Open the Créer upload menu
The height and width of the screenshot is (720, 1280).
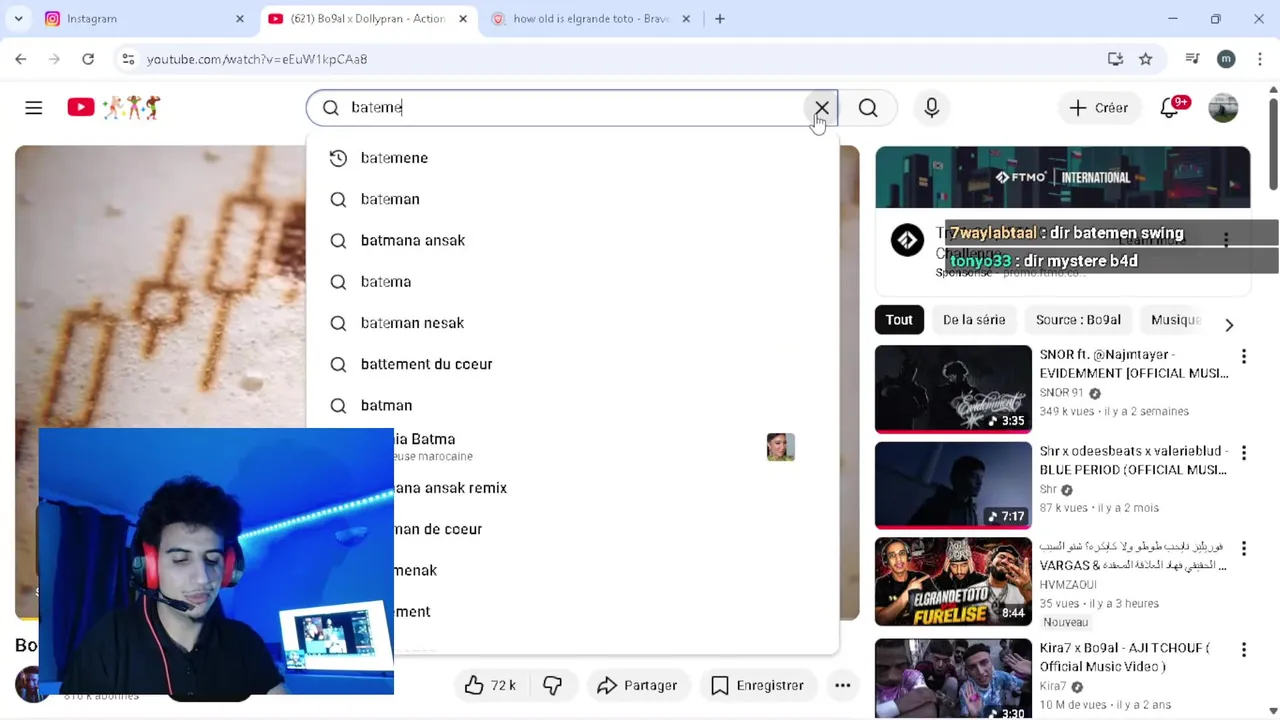pyautogui.click(x=1098, y=108)
